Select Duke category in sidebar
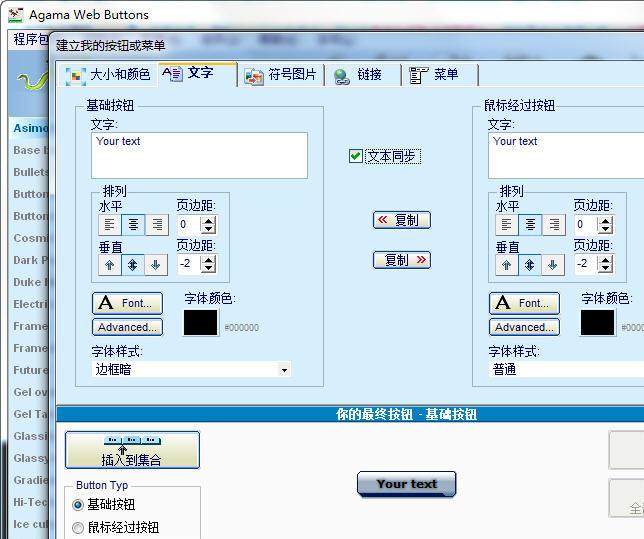Image resolution: width=644 pixels, height=539 pixels. (30, 282)
